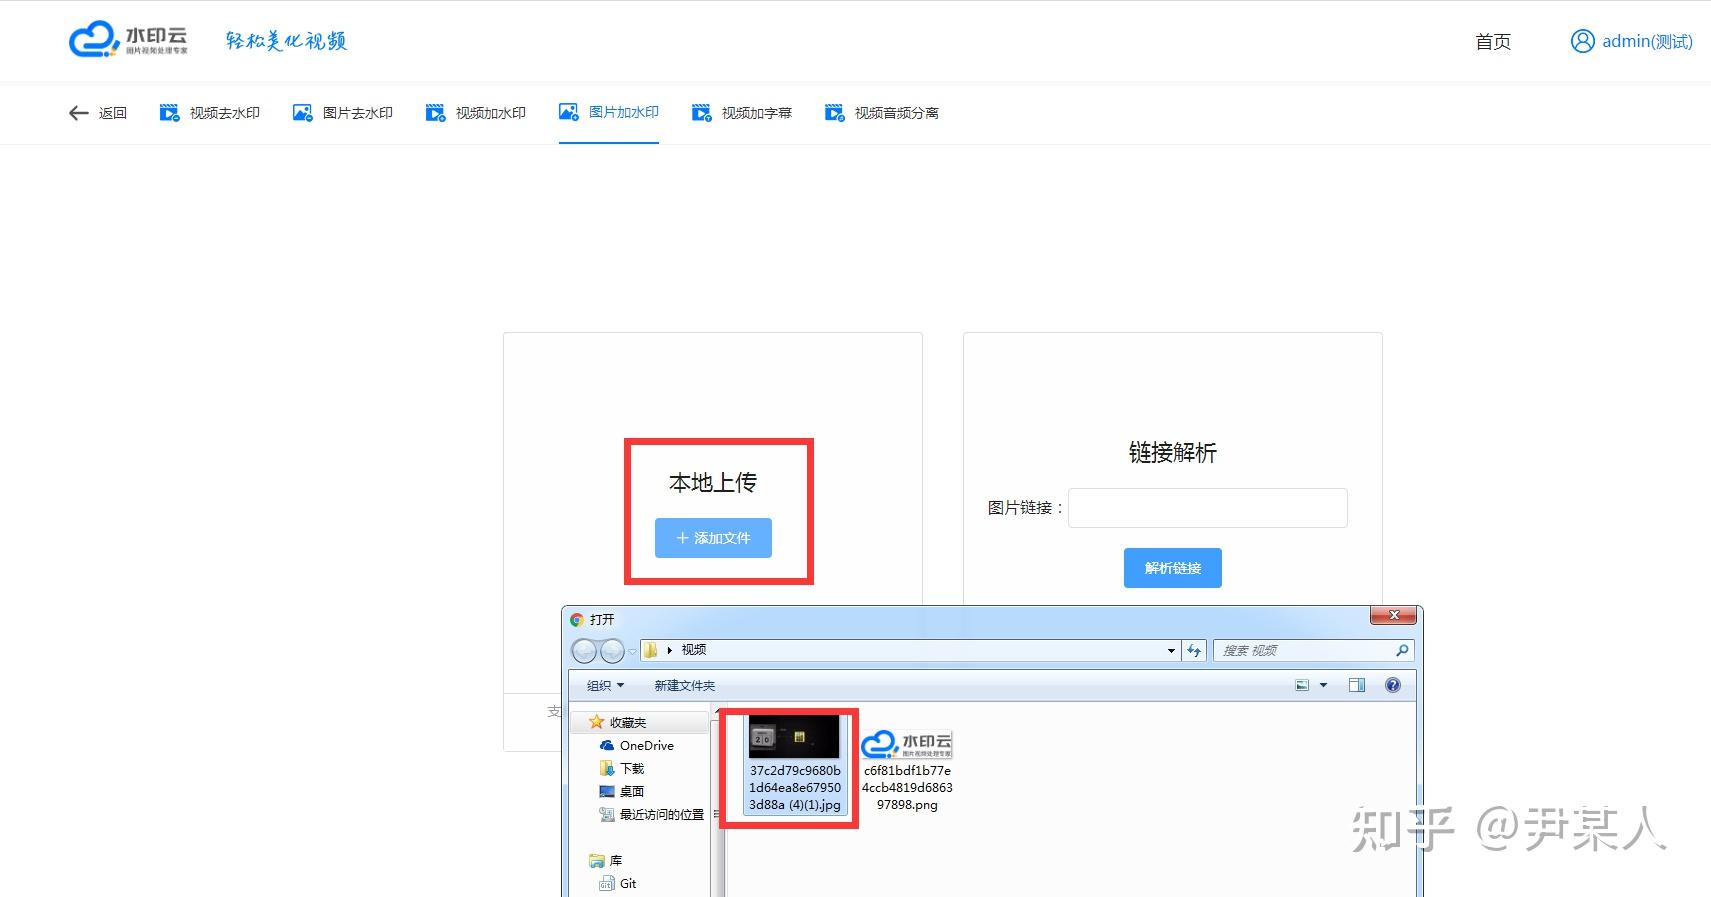Click the 添加文件 upload button

713,538
